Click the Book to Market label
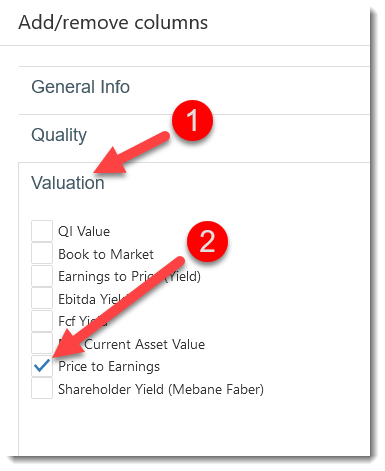Screen dimensions: 385x471 [x=106, y=254]
